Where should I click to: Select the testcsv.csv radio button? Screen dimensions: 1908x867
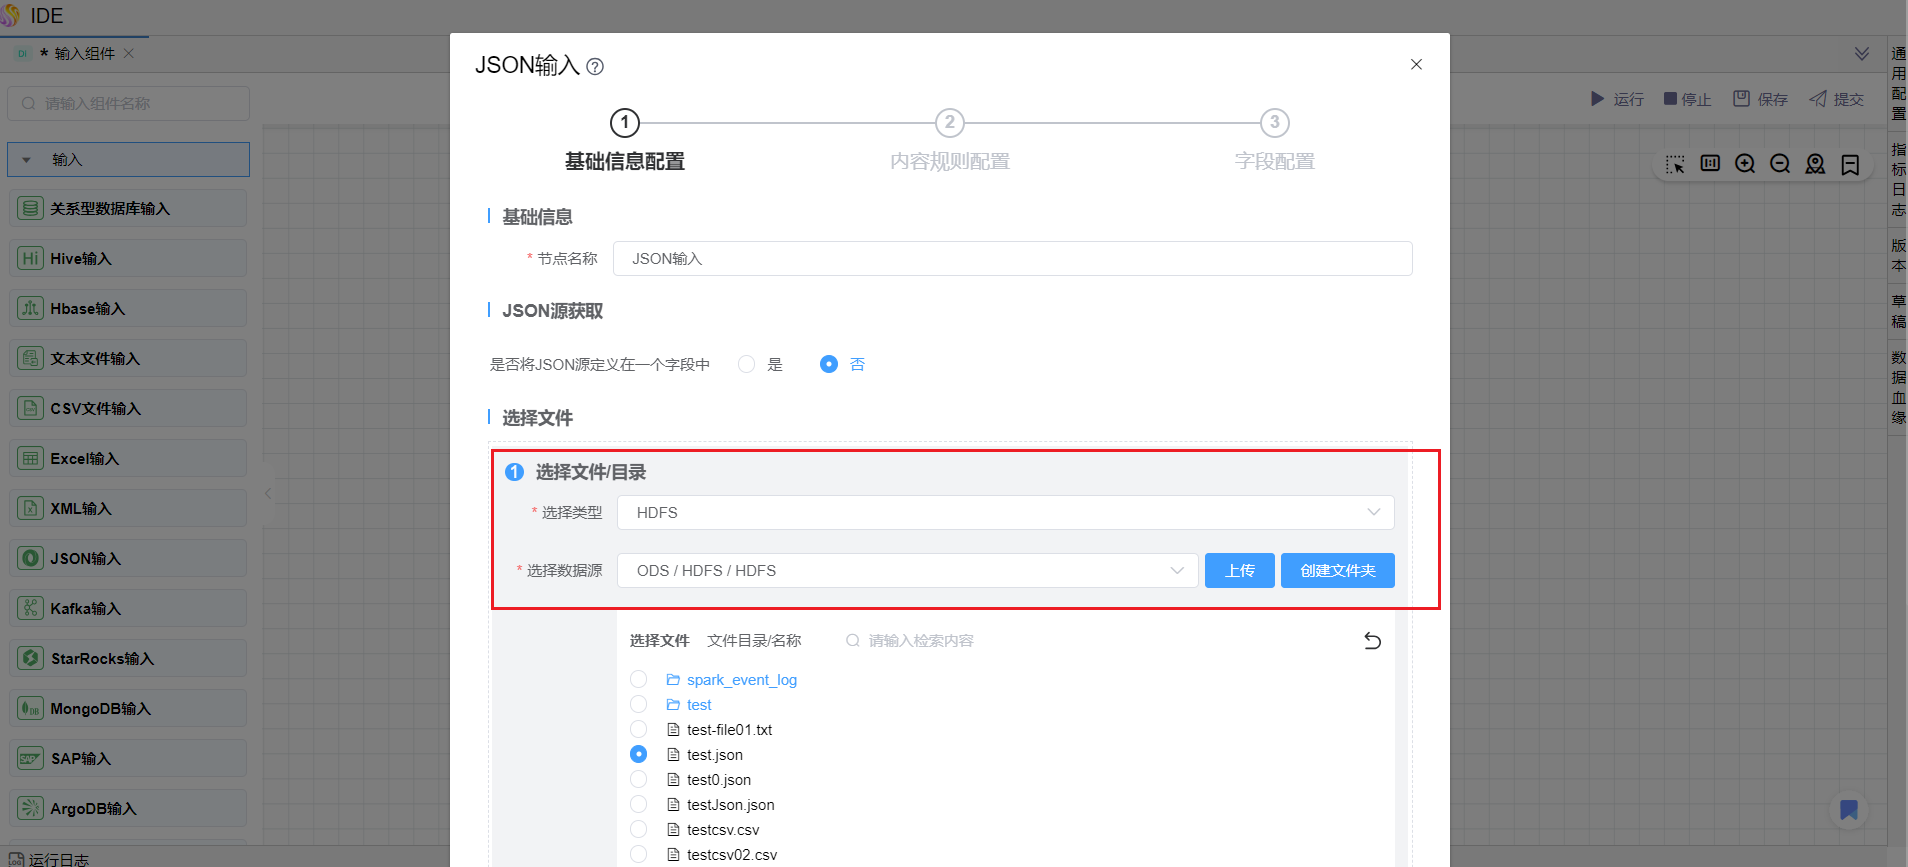click(638, 830)
